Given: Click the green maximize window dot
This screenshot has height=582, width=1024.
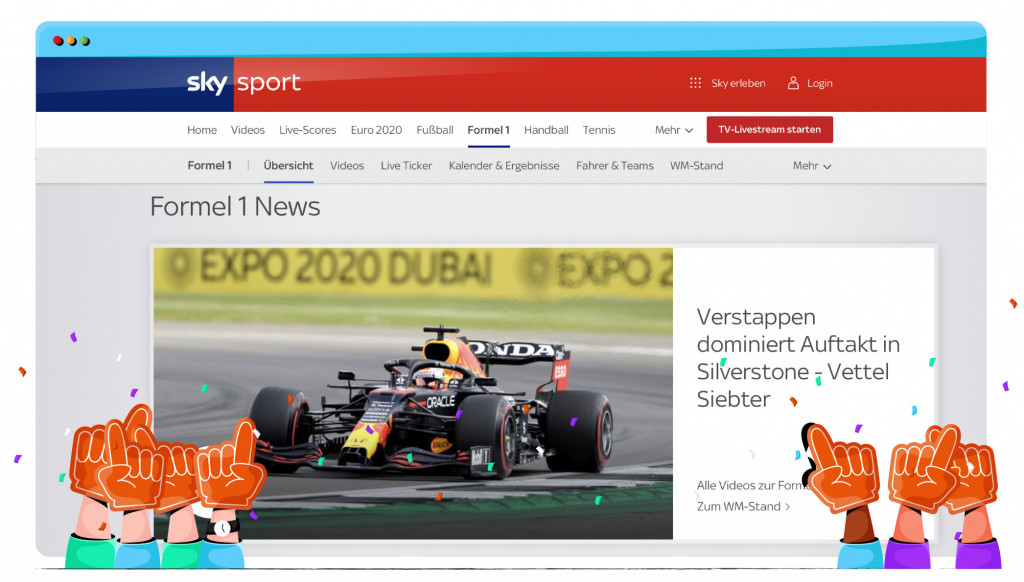Looking at the screenshot, I should [86, 41].
